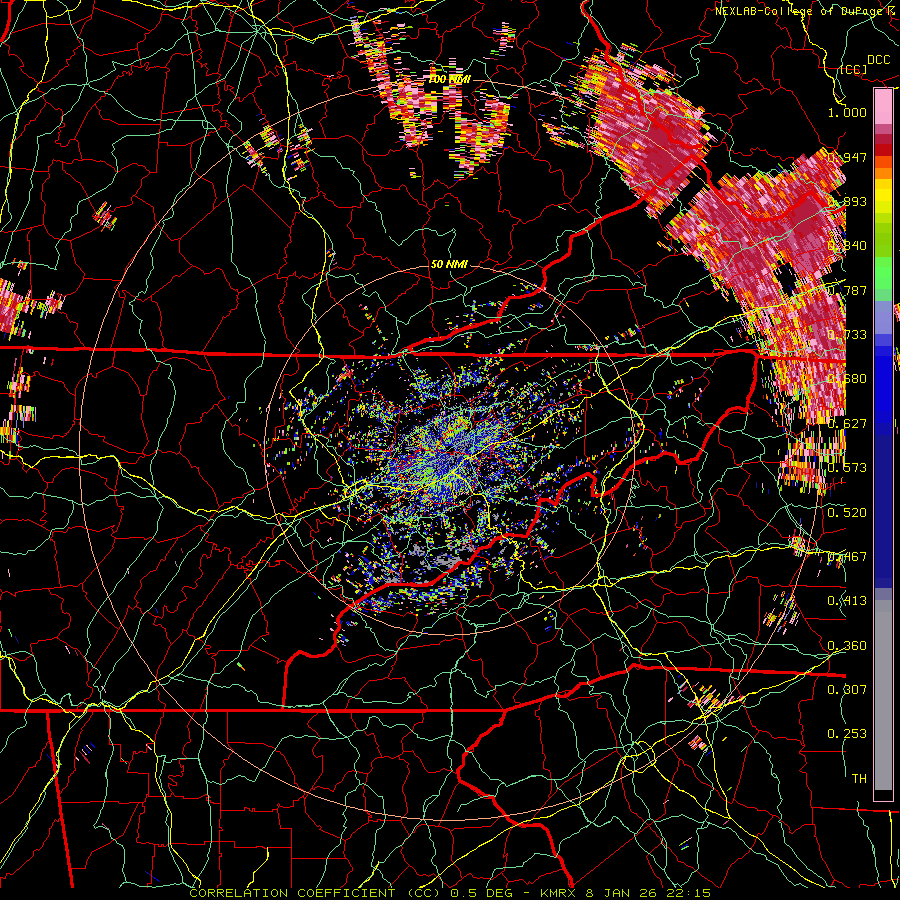
Task: Select the 0.520 scale value
Action: 847,512
